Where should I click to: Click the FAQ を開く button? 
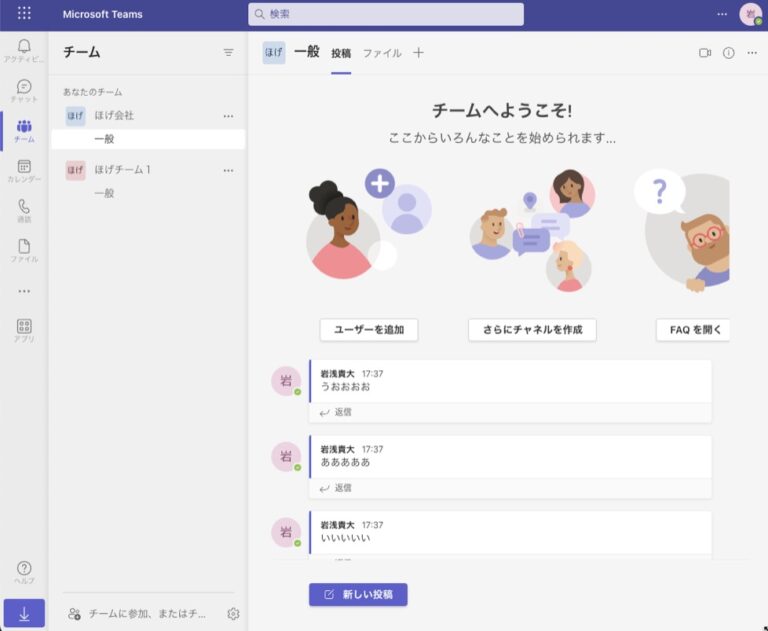693,330
